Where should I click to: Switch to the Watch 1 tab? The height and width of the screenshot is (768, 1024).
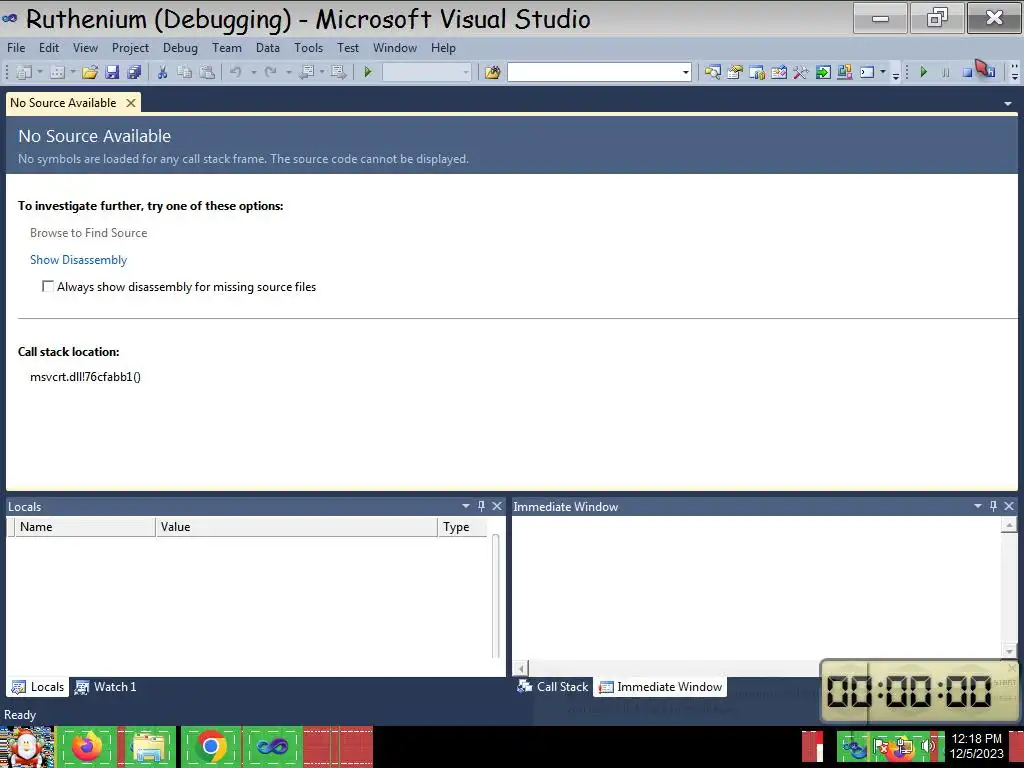pyautogui.click(x=105, y=687)
